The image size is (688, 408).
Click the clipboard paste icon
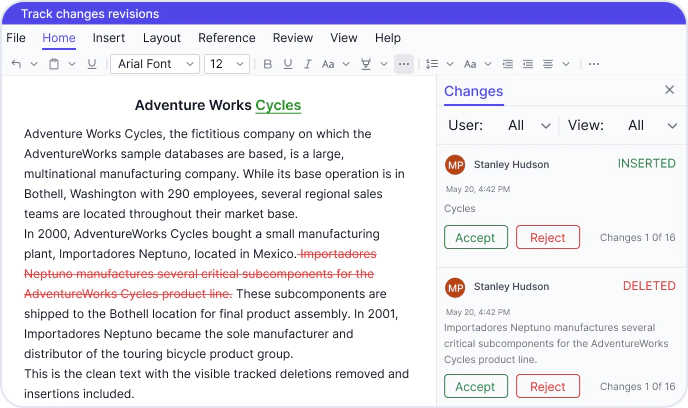(54, 64)
